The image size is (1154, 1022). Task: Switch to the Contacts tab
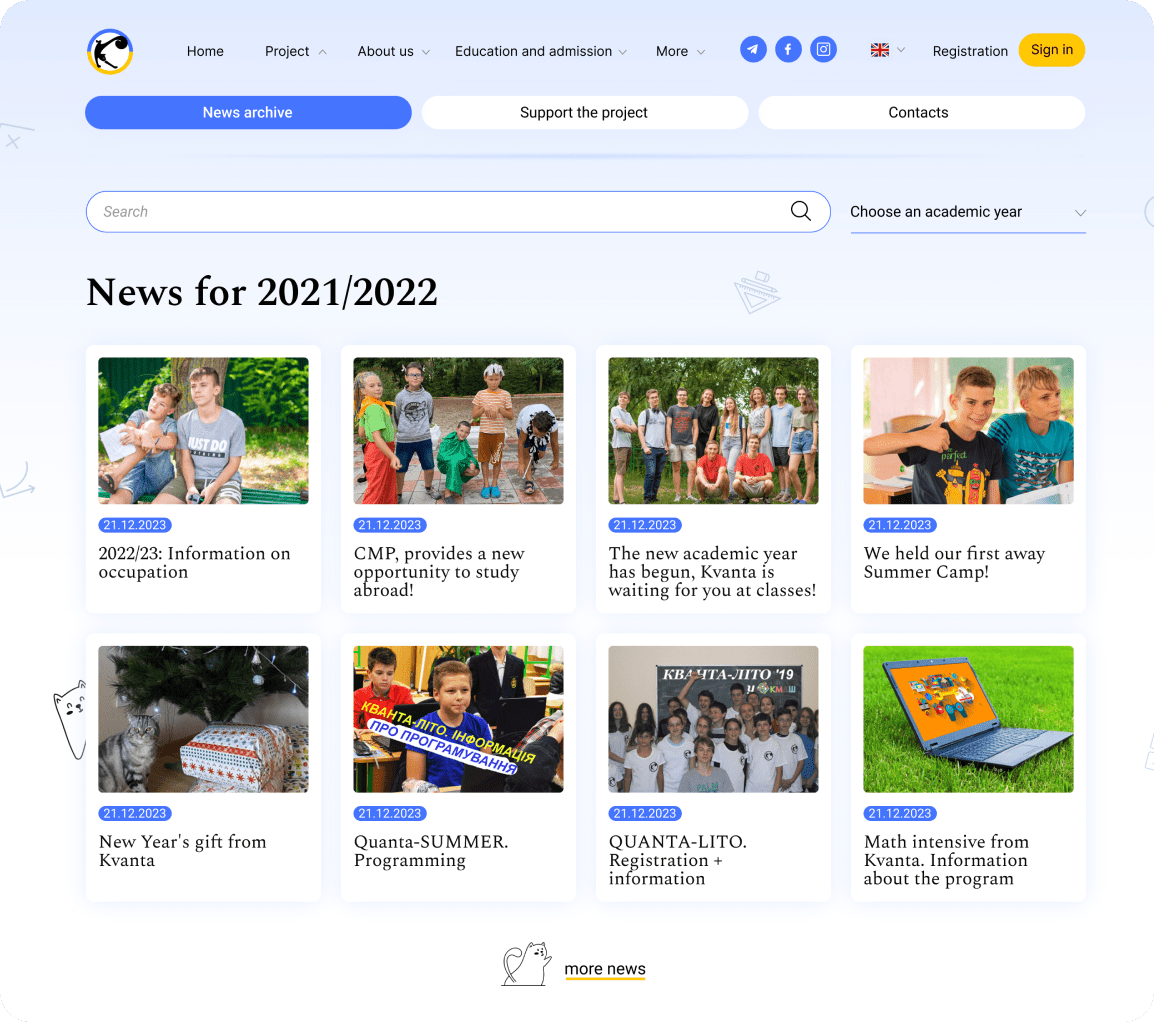[x=919, y=112]
